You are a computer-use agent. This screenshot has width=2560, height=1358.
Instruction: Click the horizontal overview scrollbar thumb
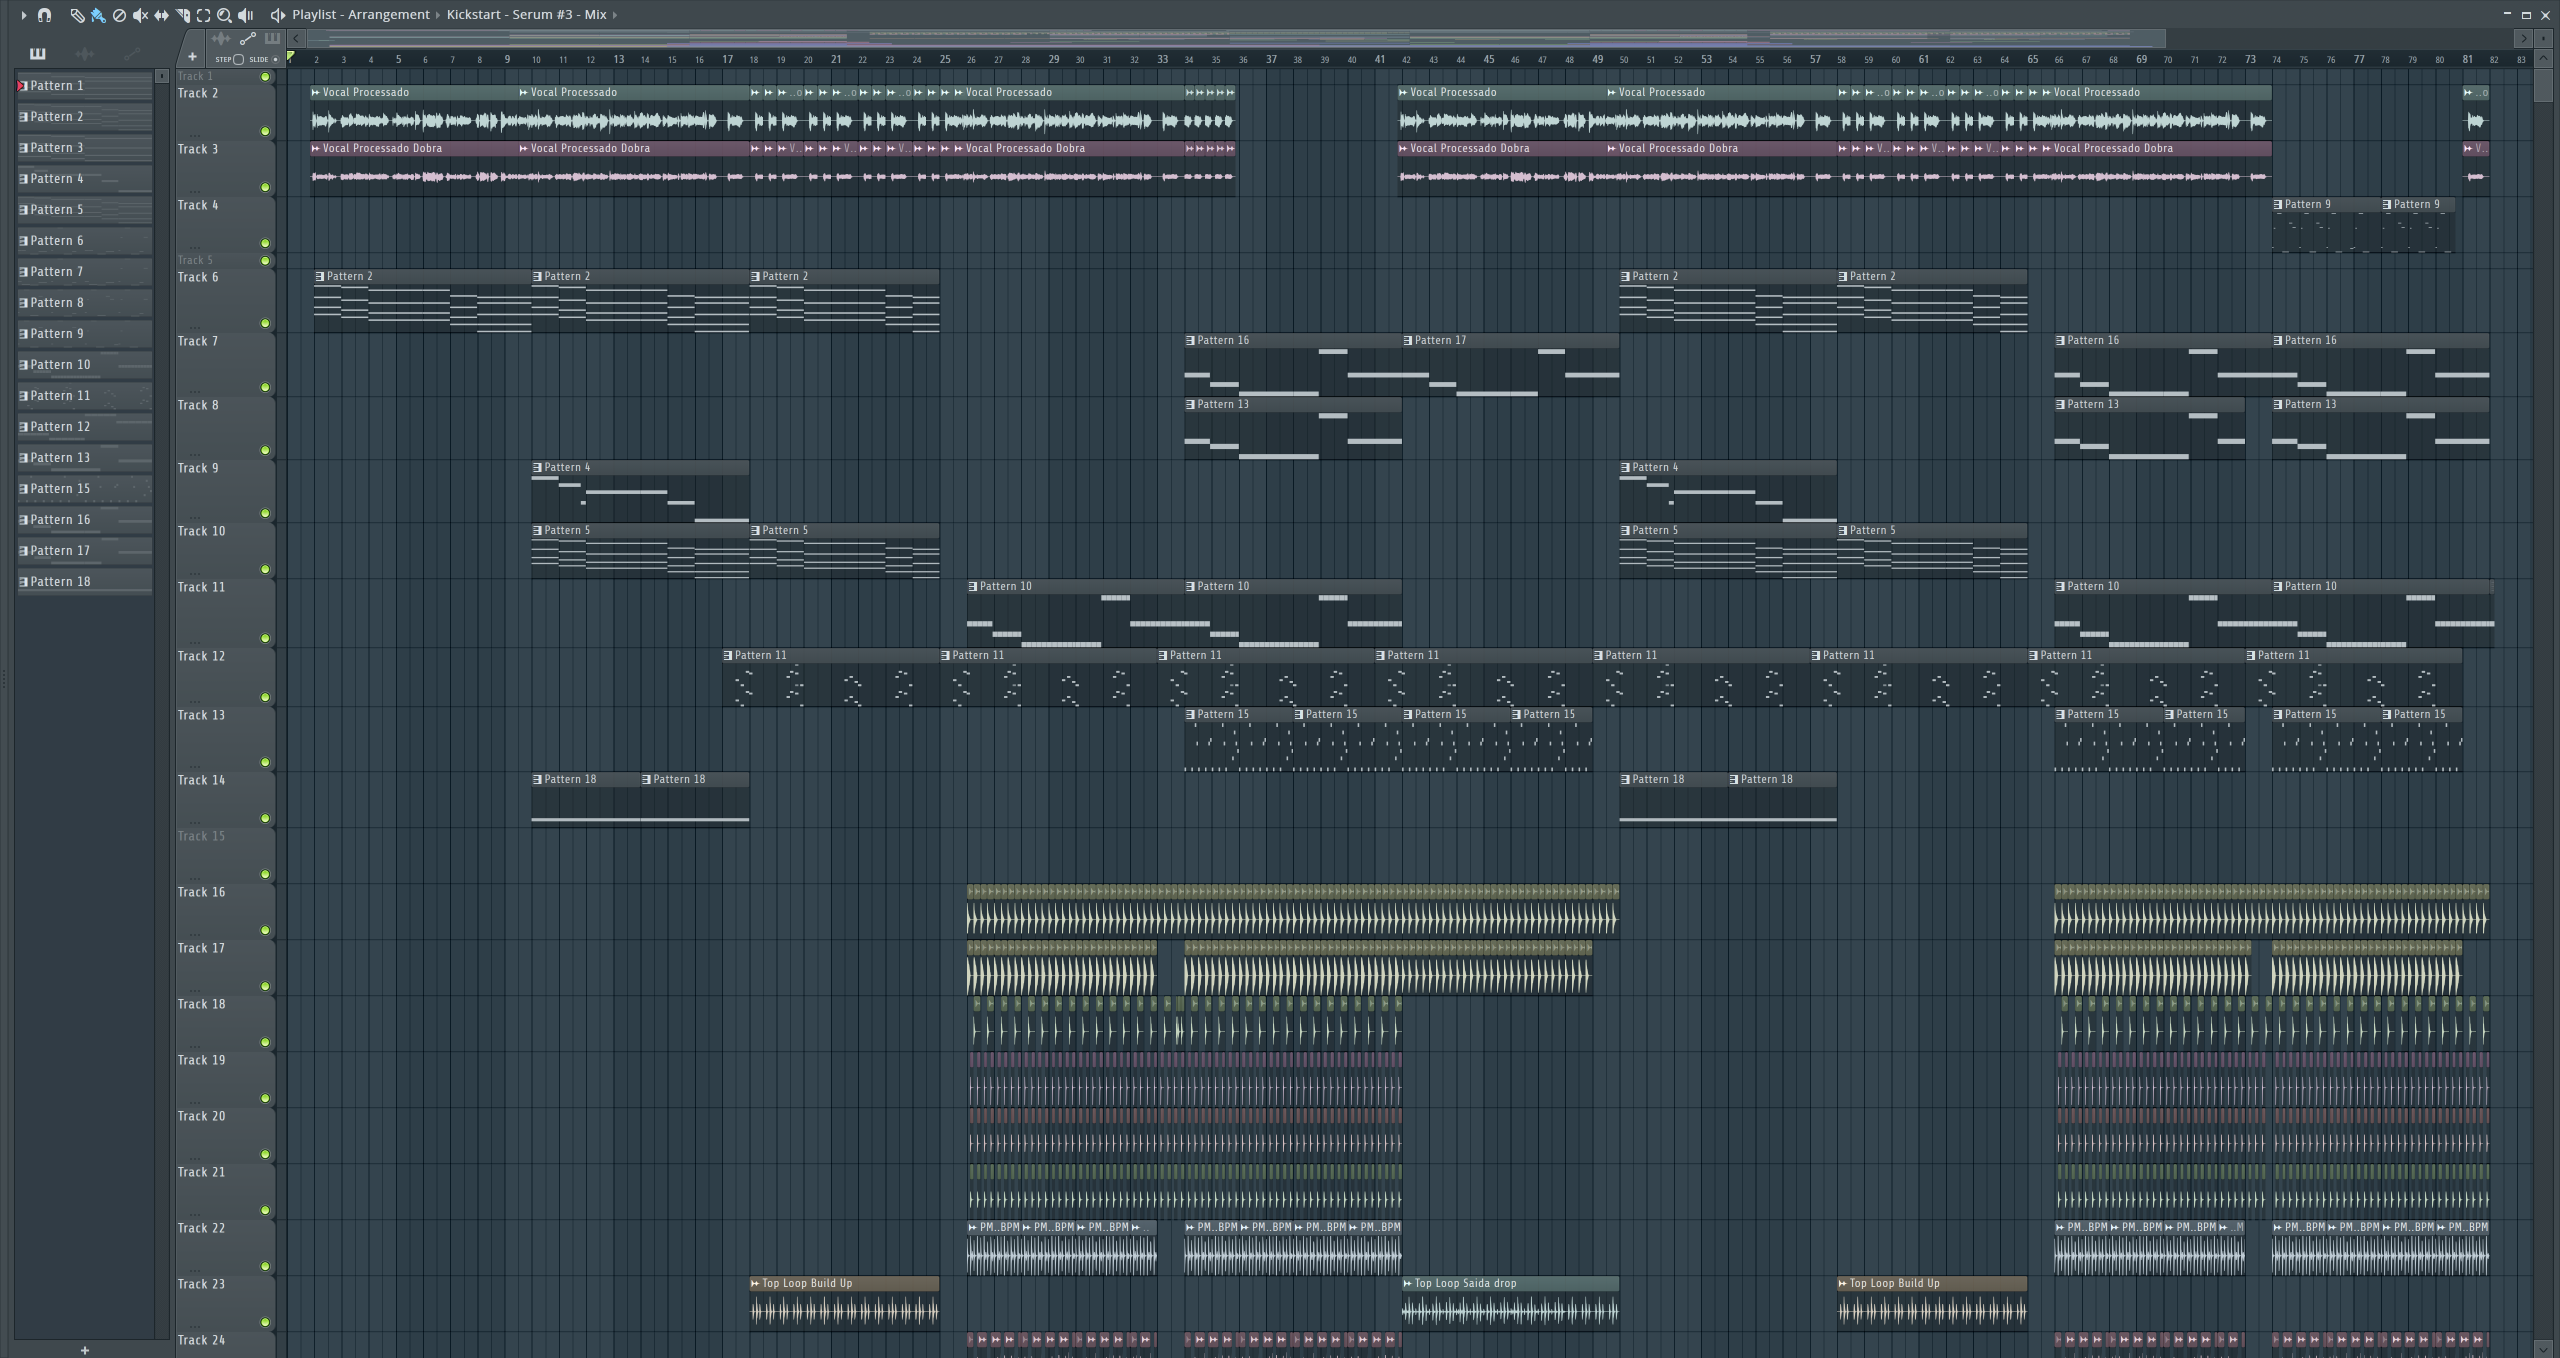(x=1236, y=39)
